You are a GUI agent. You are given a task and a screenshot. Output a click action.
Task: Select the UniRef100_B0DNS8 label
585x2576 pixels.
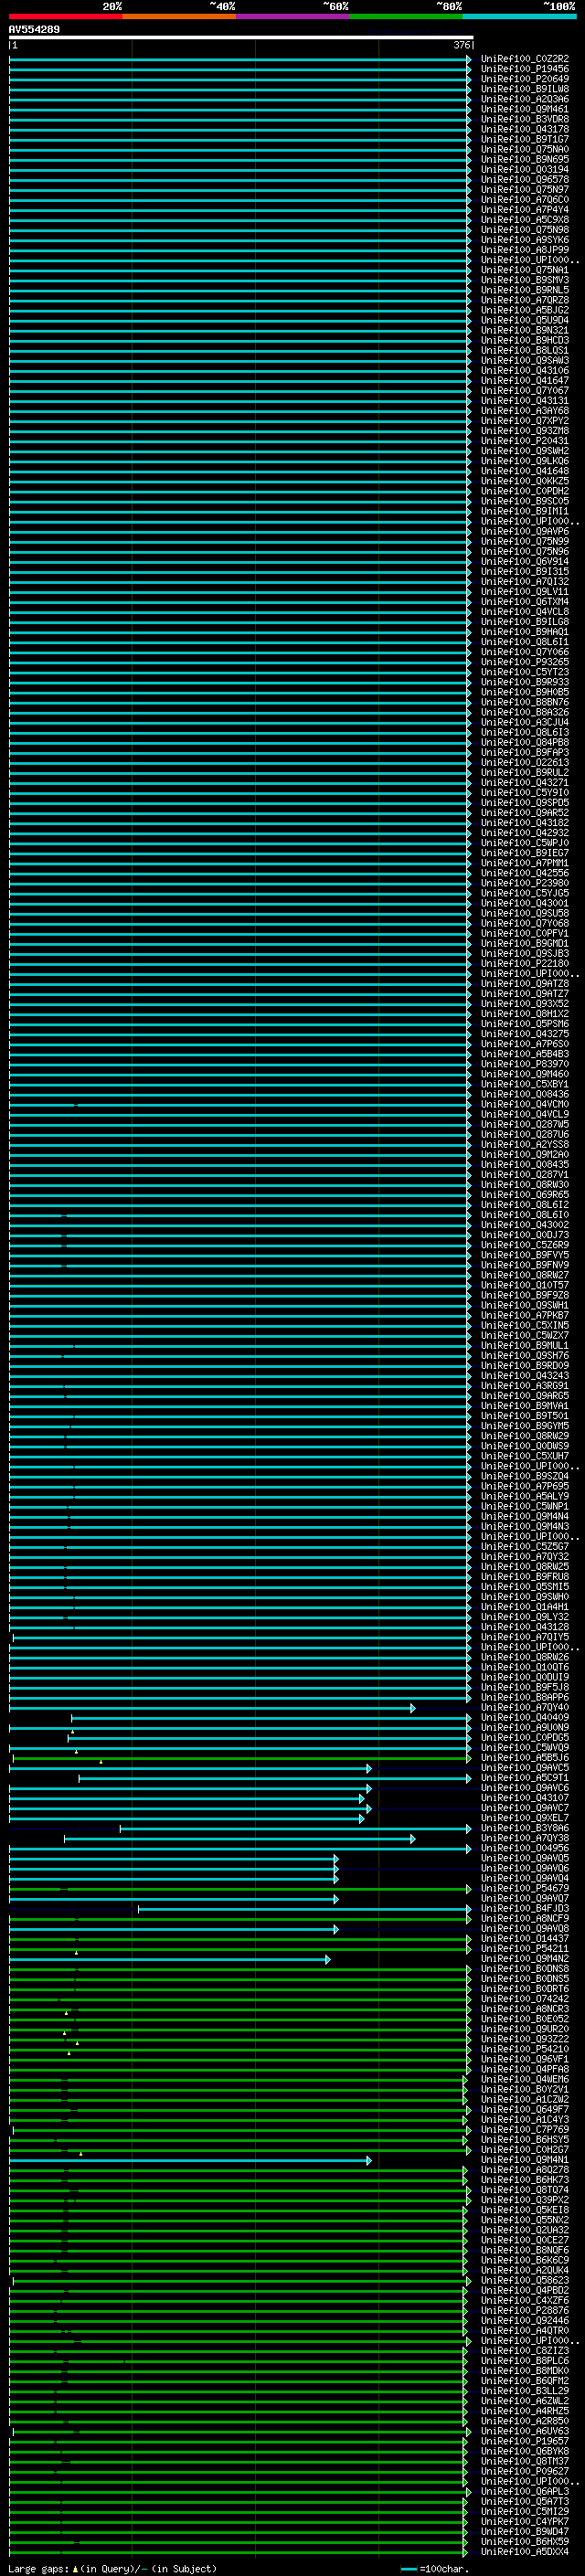[525, 1968]
